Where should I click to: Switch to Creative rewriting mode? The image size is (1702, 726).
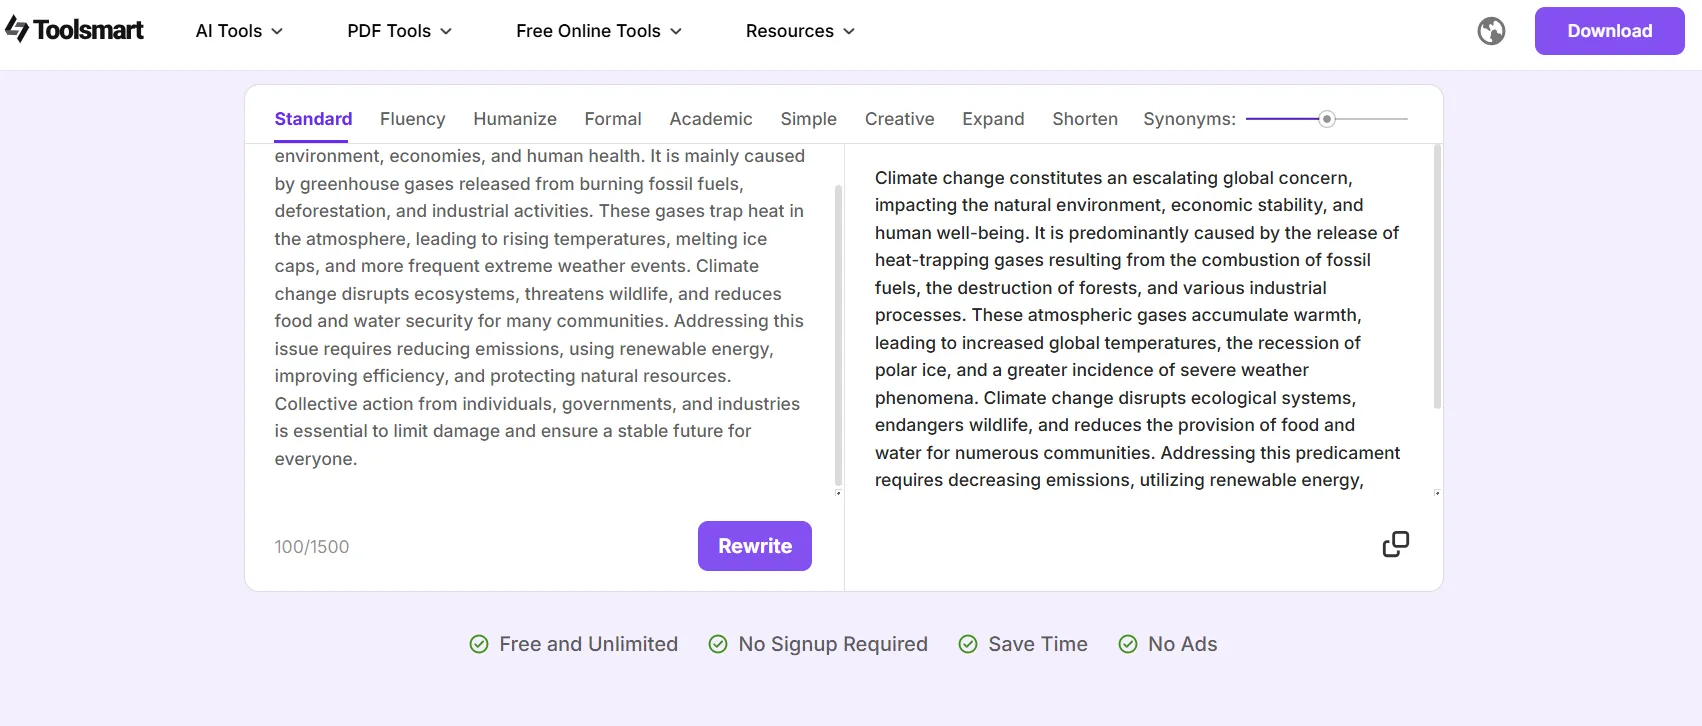point(899,119)
